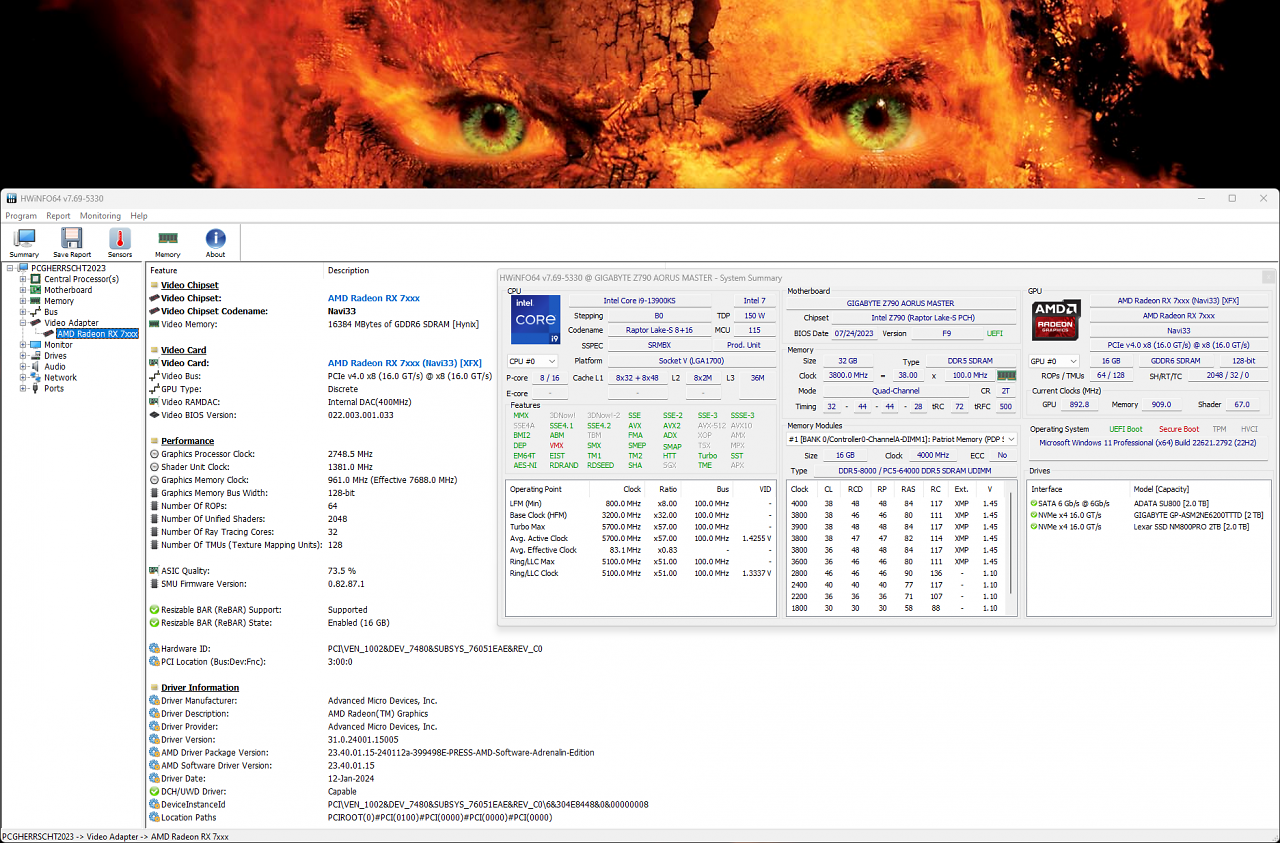Click the Driver Information section heading
This screenshot has width=1280, height=843.
pyautogui.click(x=200, y=688)
